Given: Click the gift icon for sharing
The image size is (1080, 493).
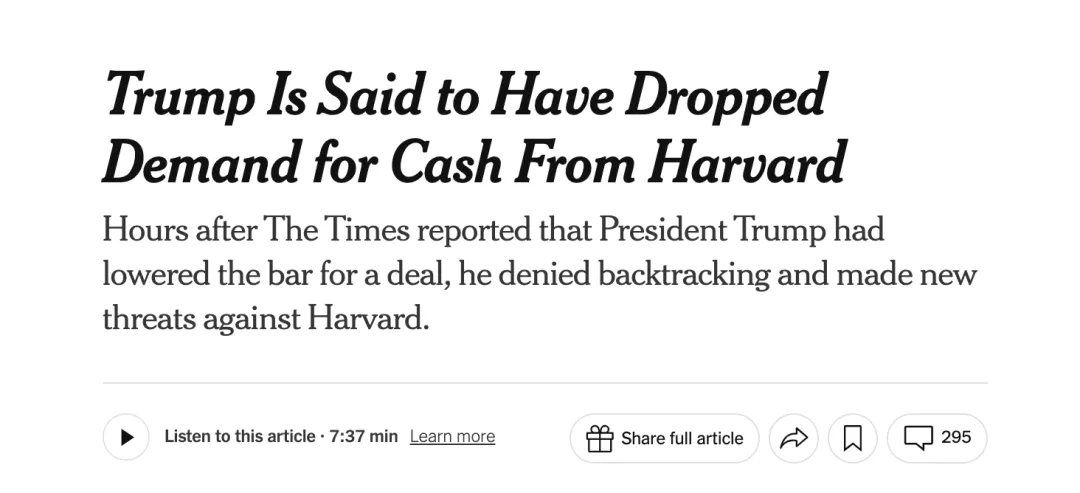Looking at the screenshot, I should 600,438.
